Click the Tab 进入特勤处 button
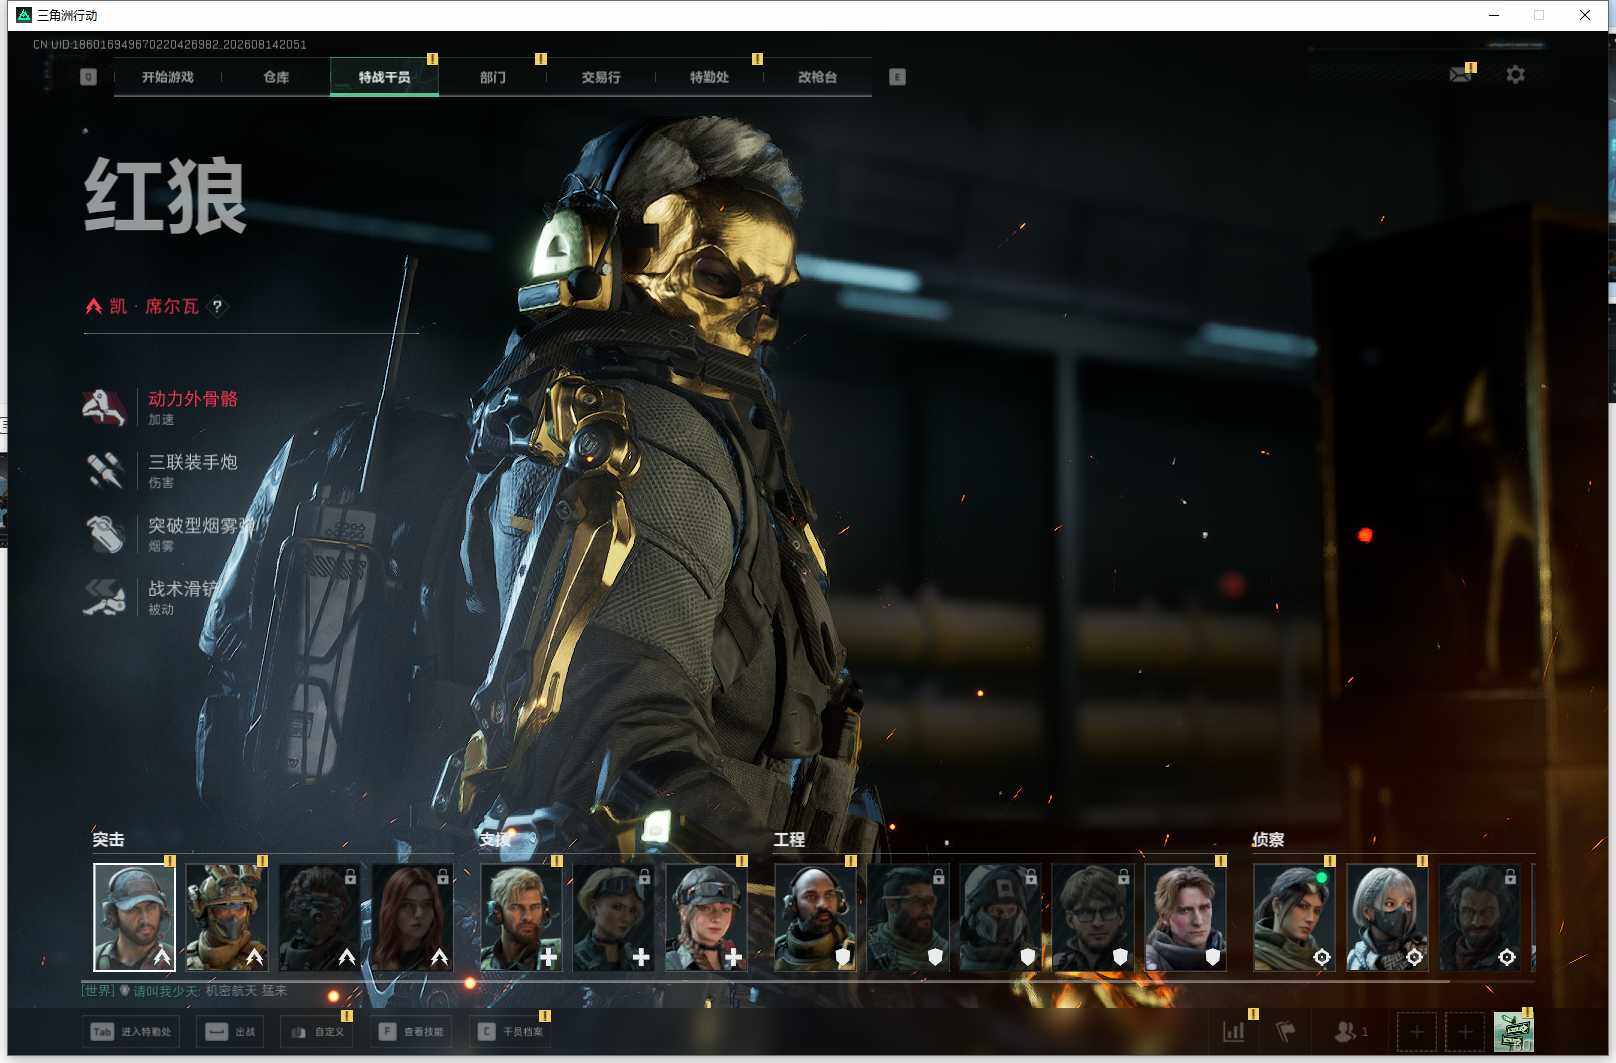The image size is (1616, 1063). click(x=131, y=1031)
